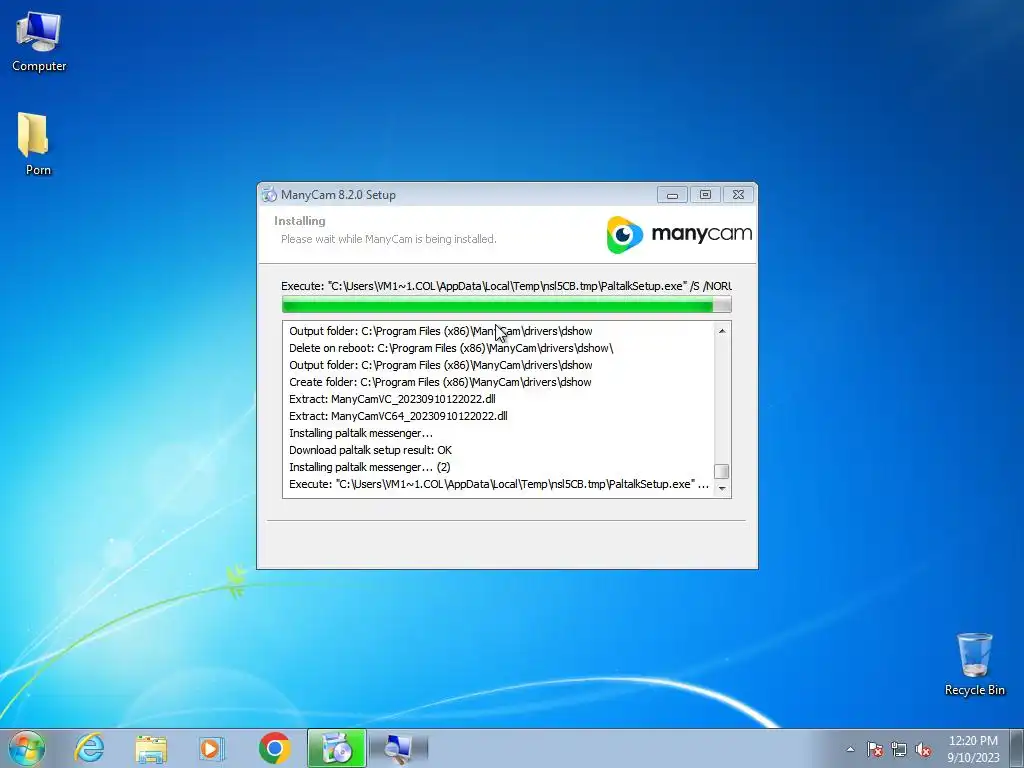Screen dimensions: 1024x768
Task: Switch to ManyCam setup in the taskbar
Action: [336, 748]
